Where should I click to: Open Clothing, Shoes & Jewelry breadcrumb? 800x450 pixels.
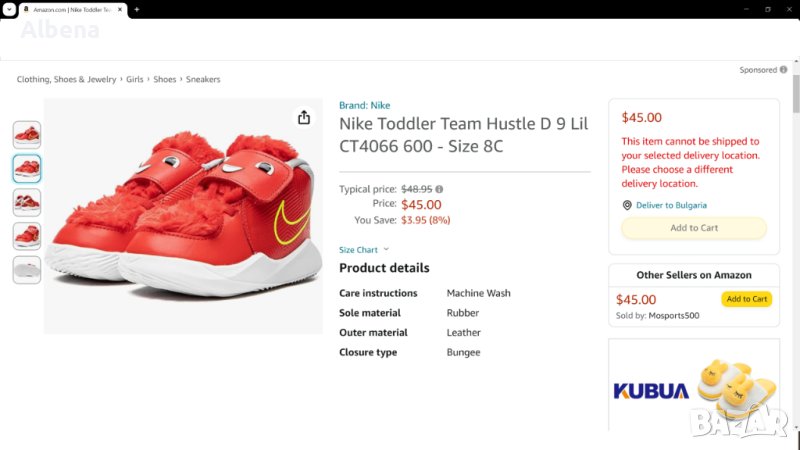click(66, 79)
